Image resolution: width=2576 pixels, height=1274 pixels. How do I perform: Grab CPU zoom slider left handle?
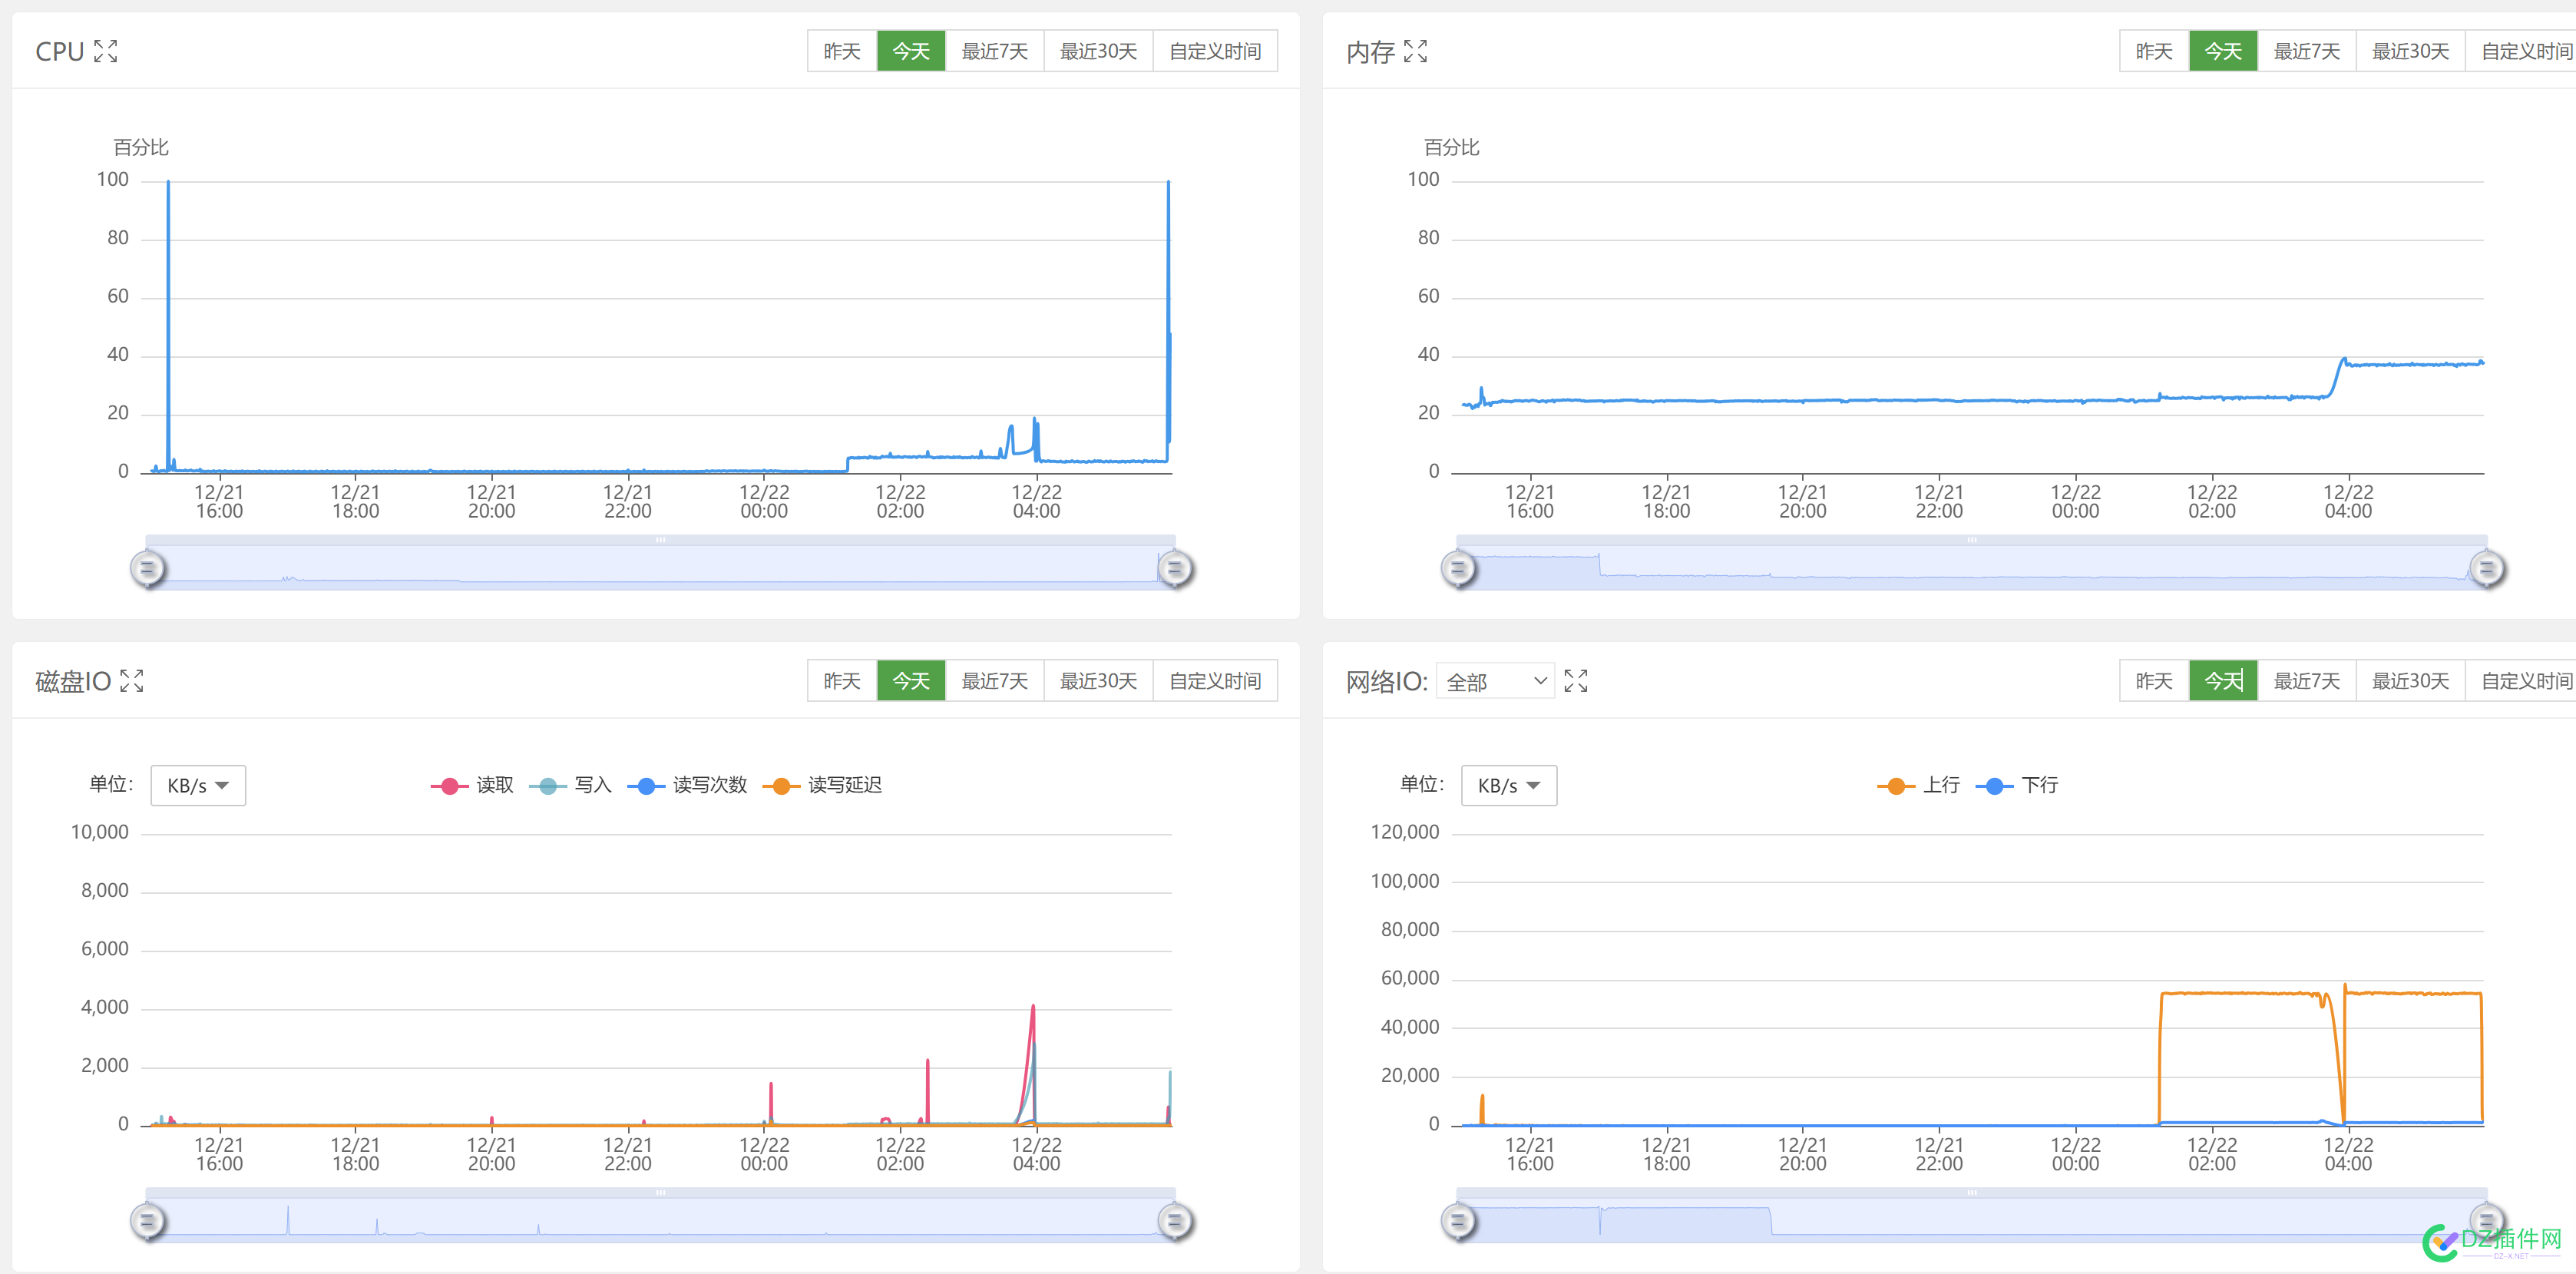(x=148, y=569)
